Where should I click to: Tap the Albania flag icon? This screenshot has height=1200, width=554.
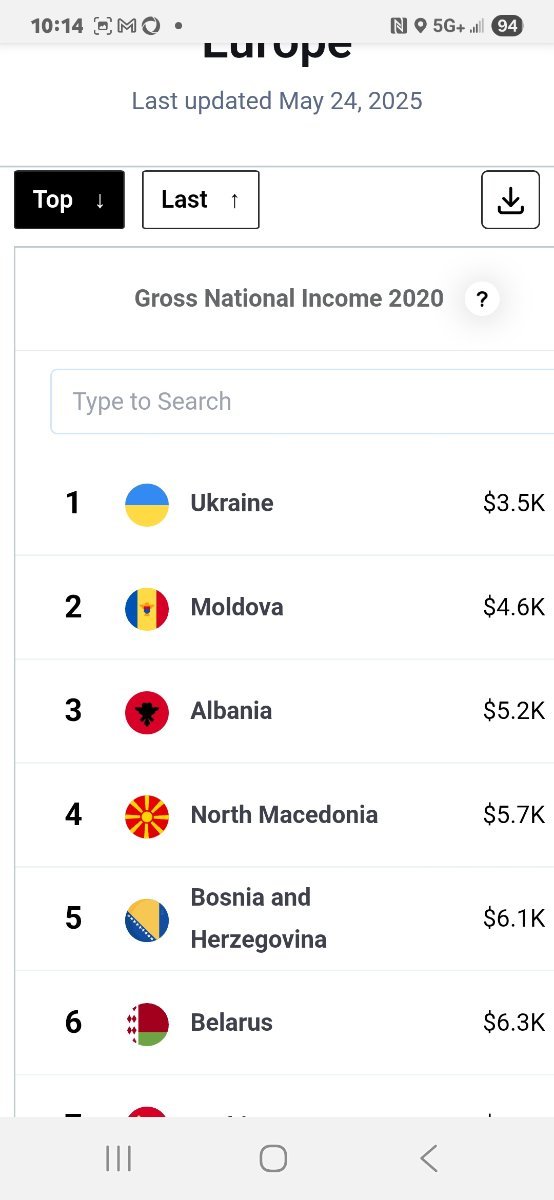coord(147,712)
